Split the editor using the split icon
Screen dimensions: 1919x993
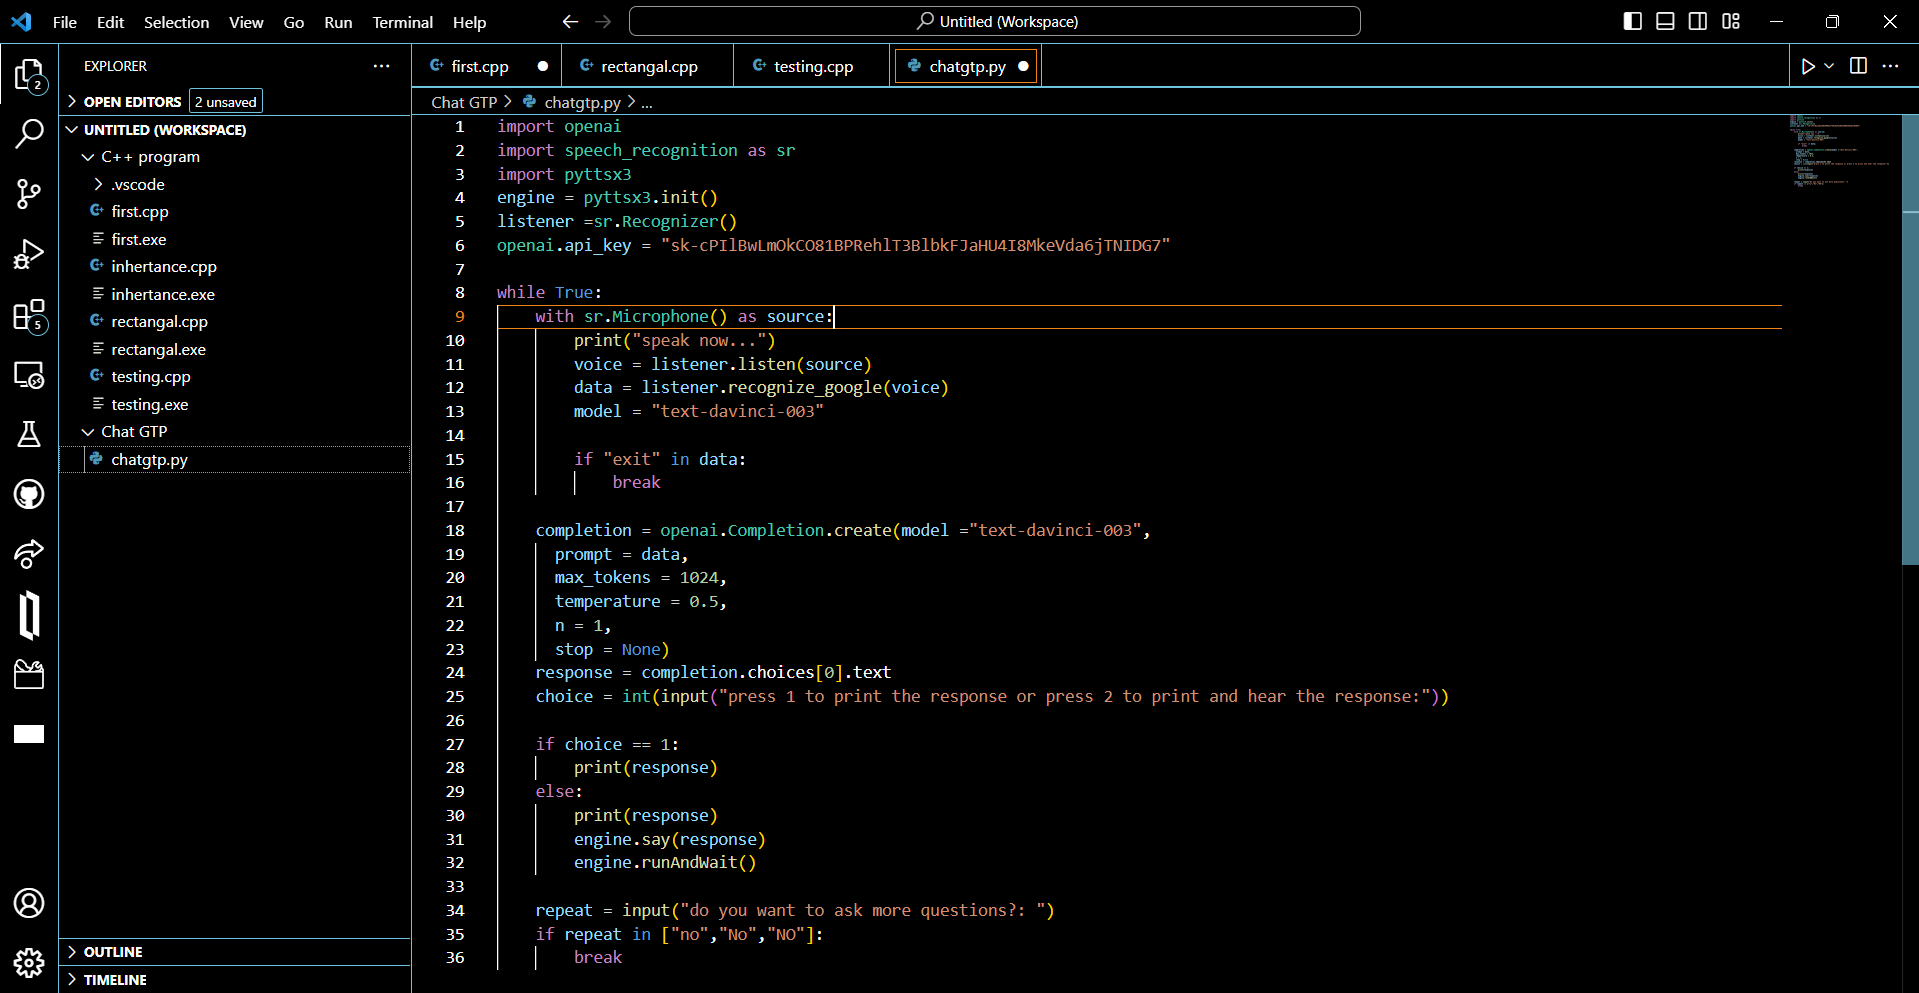pyautogui.click(x=1857, y=66)
